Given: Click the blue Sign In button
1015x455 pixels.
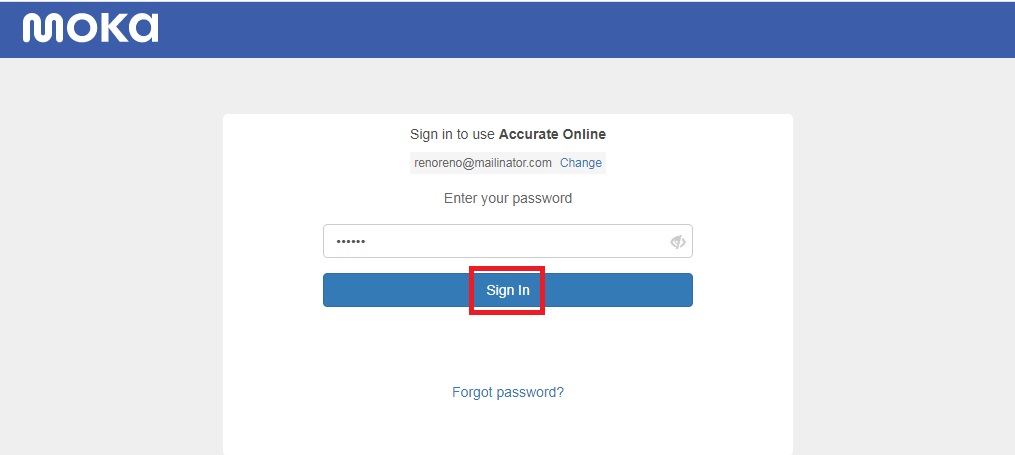Looking at the screenshot, I should (x=508, y=290).
